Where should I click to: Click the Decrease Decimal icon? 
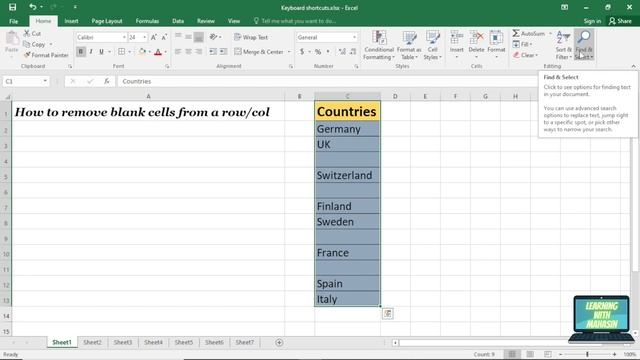[x=353, y=52]
